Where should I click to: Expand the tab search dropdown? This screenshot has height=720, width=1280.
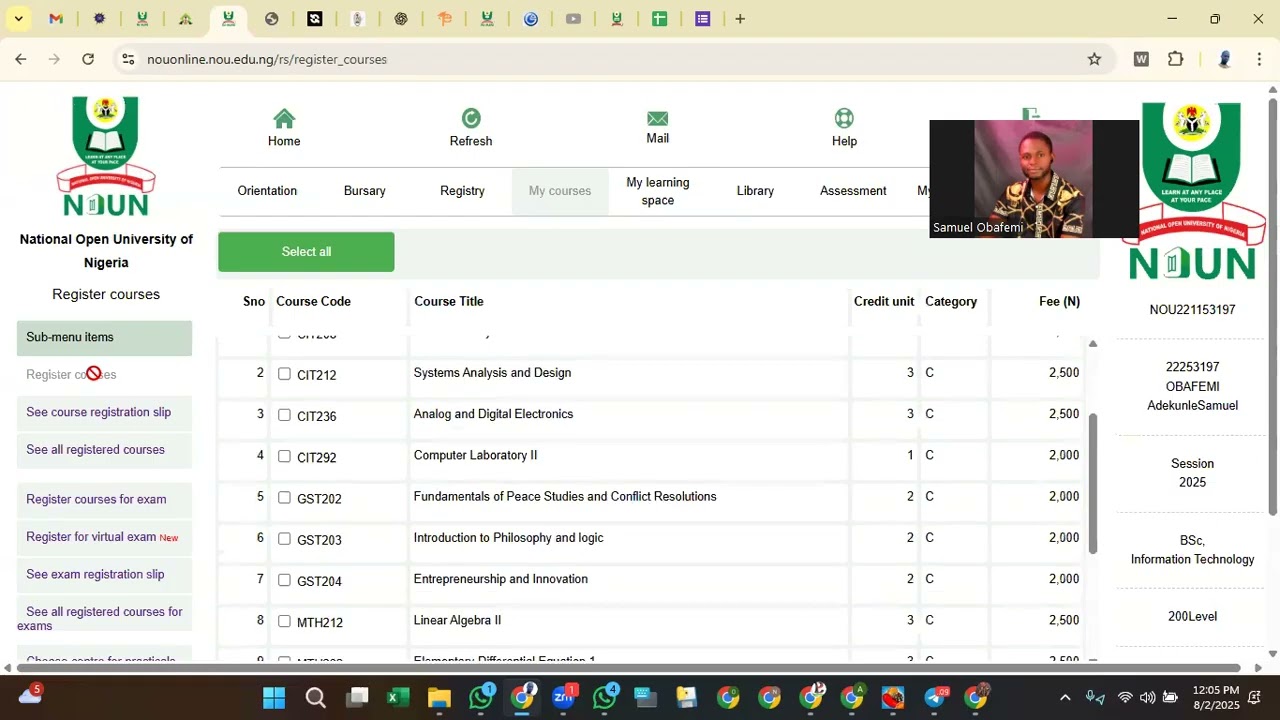[x=18, y=19]
